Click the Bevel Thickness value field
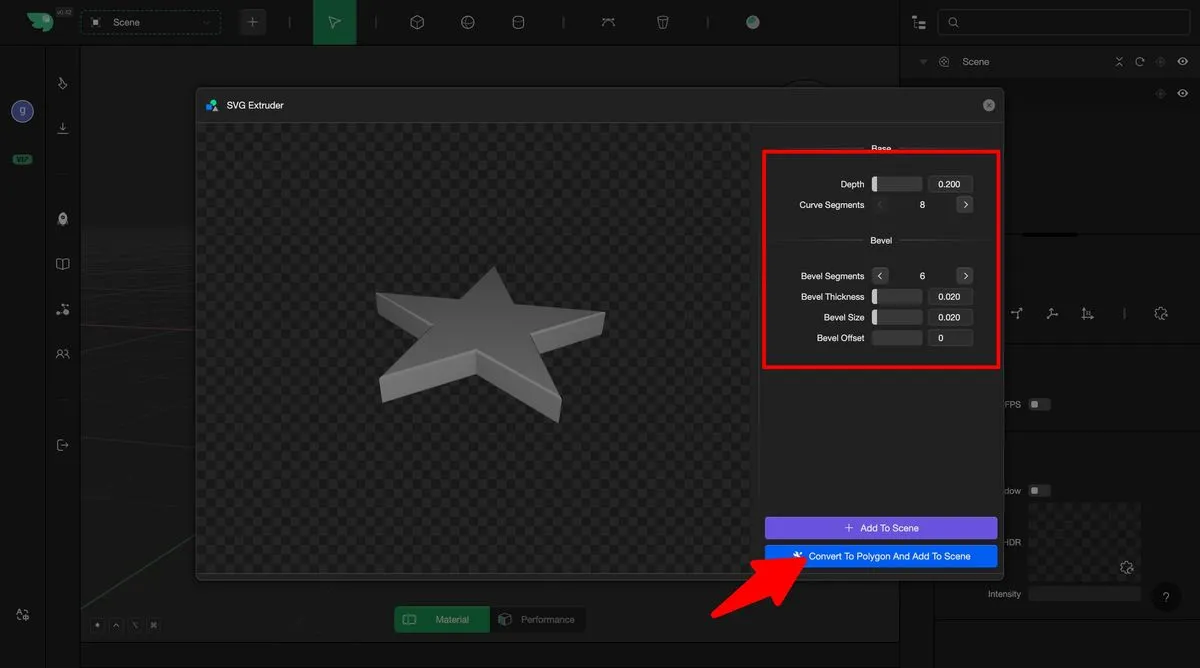This screenshot has width=1200, height=668. point(949,297)
